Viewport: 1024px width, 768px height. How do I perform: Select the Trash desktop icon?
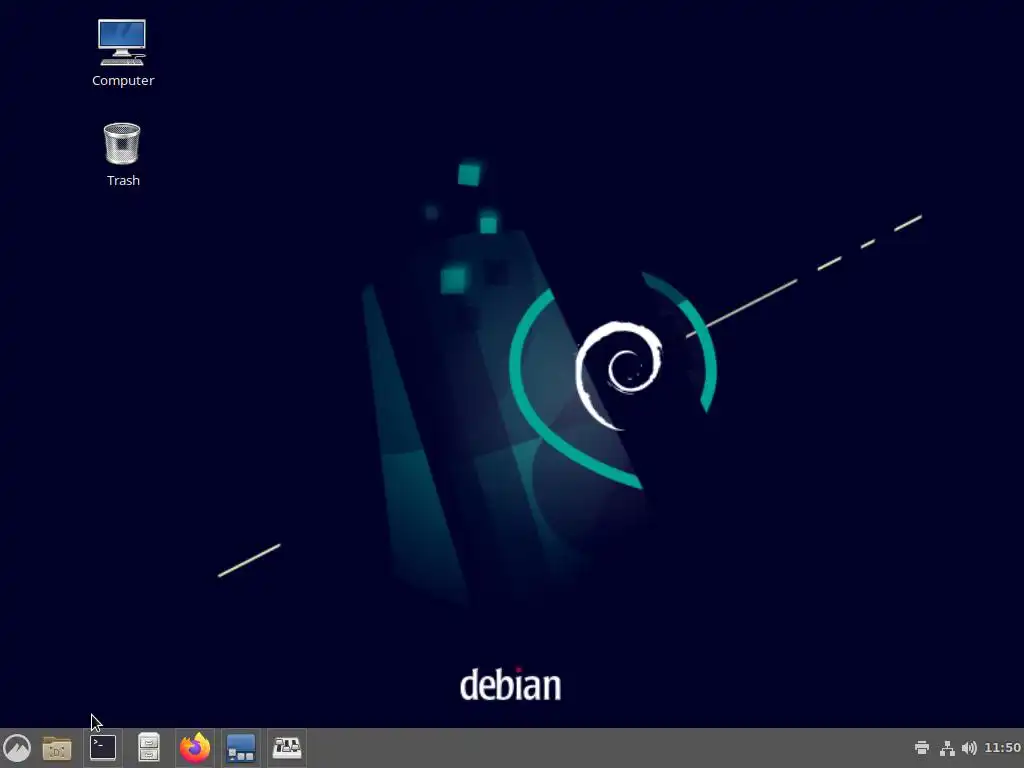point(122,143)
